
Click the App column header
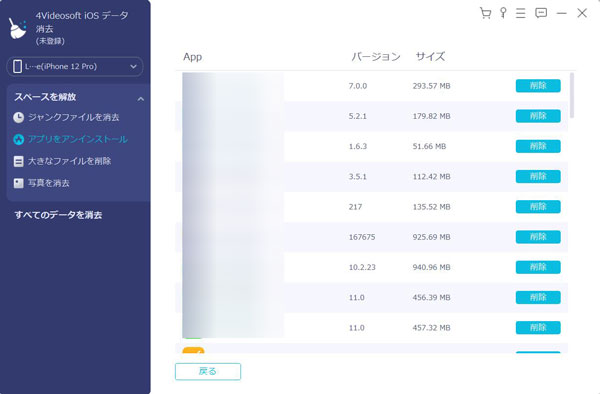(192, 57)
